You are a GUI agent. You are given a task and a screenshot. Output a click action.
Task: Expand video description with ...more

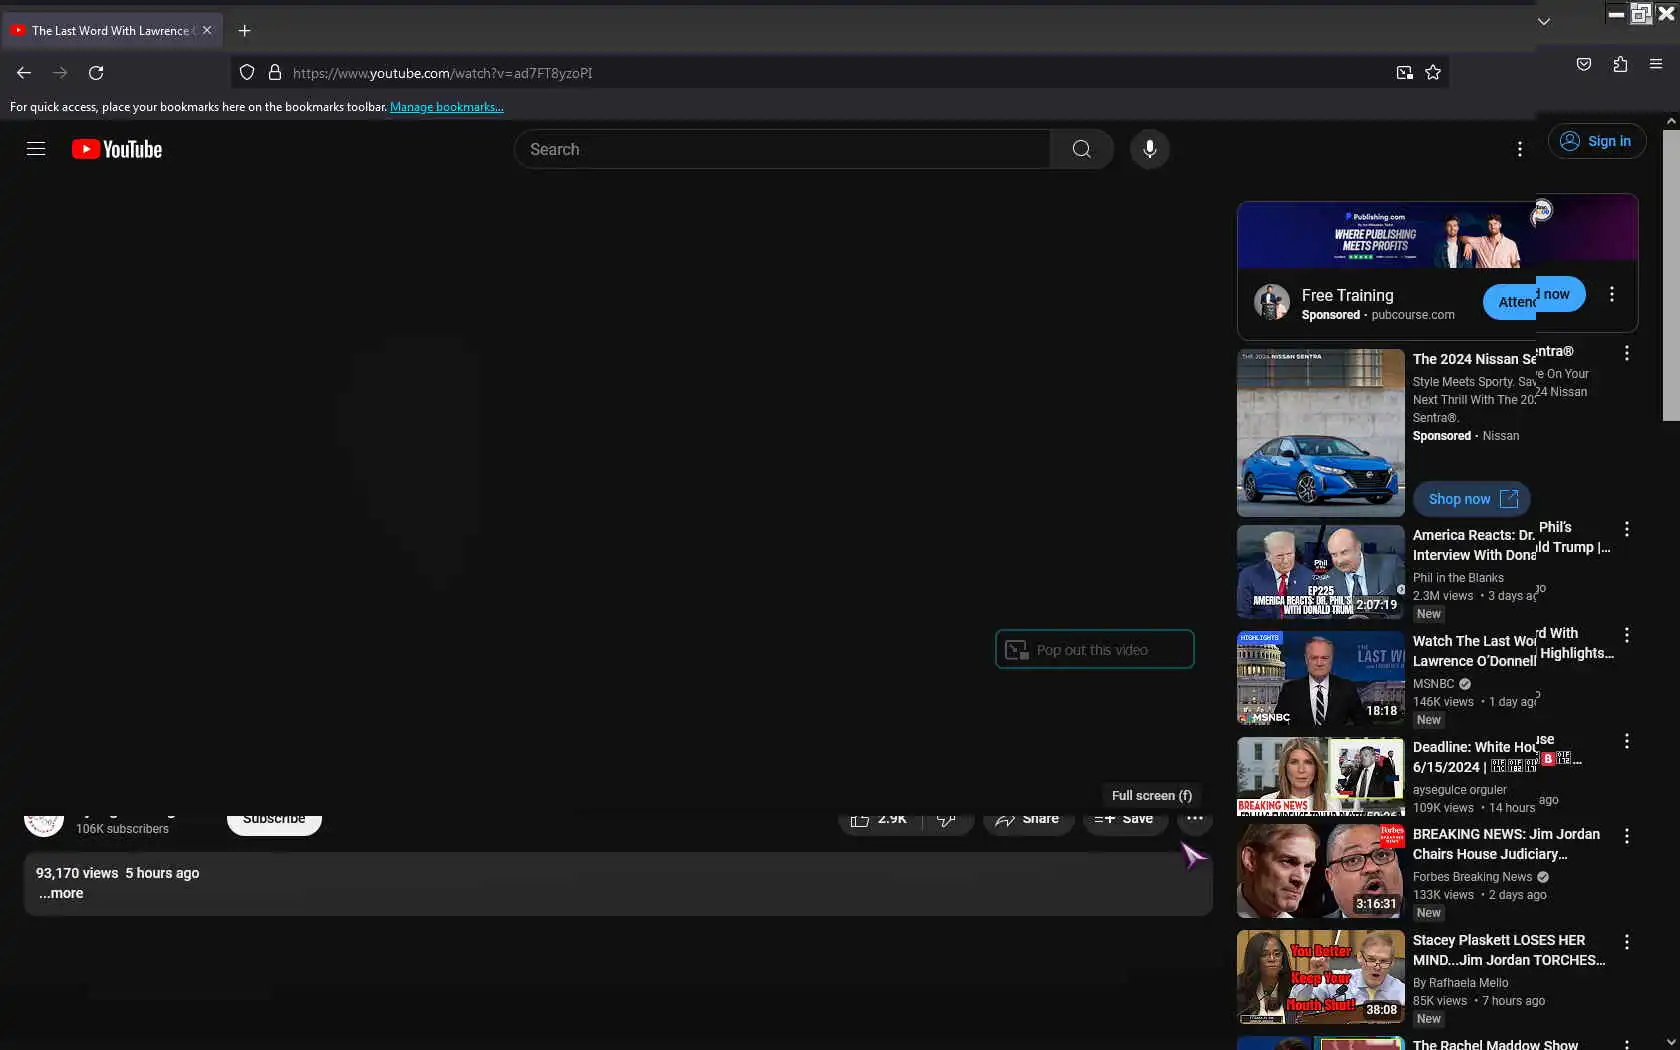pyautogui.click(x=61, y=893)
